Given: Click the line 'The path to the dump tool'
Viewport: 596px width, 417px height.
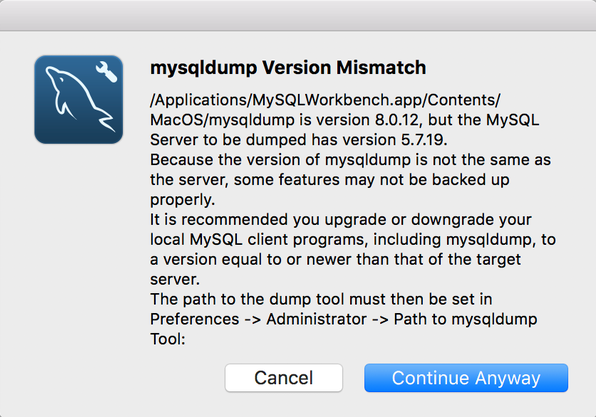Looking at the screenshot, I should click(321, 299).
